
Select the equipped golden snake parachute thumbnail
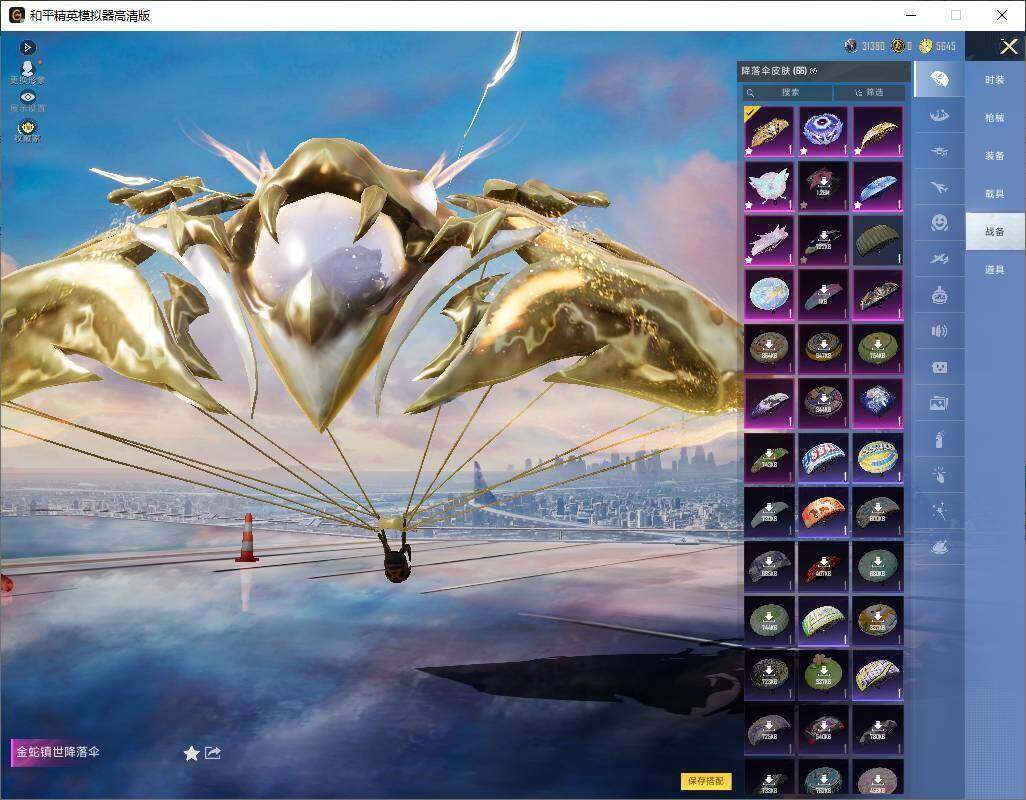pos(769,132)
